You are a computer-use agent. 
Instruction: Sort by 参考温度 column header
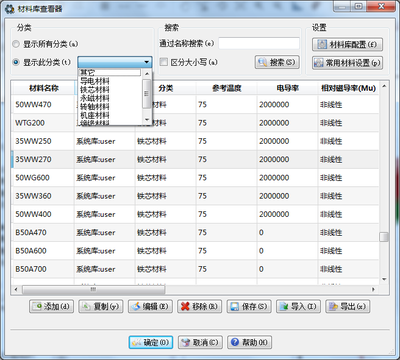(227, 88)
